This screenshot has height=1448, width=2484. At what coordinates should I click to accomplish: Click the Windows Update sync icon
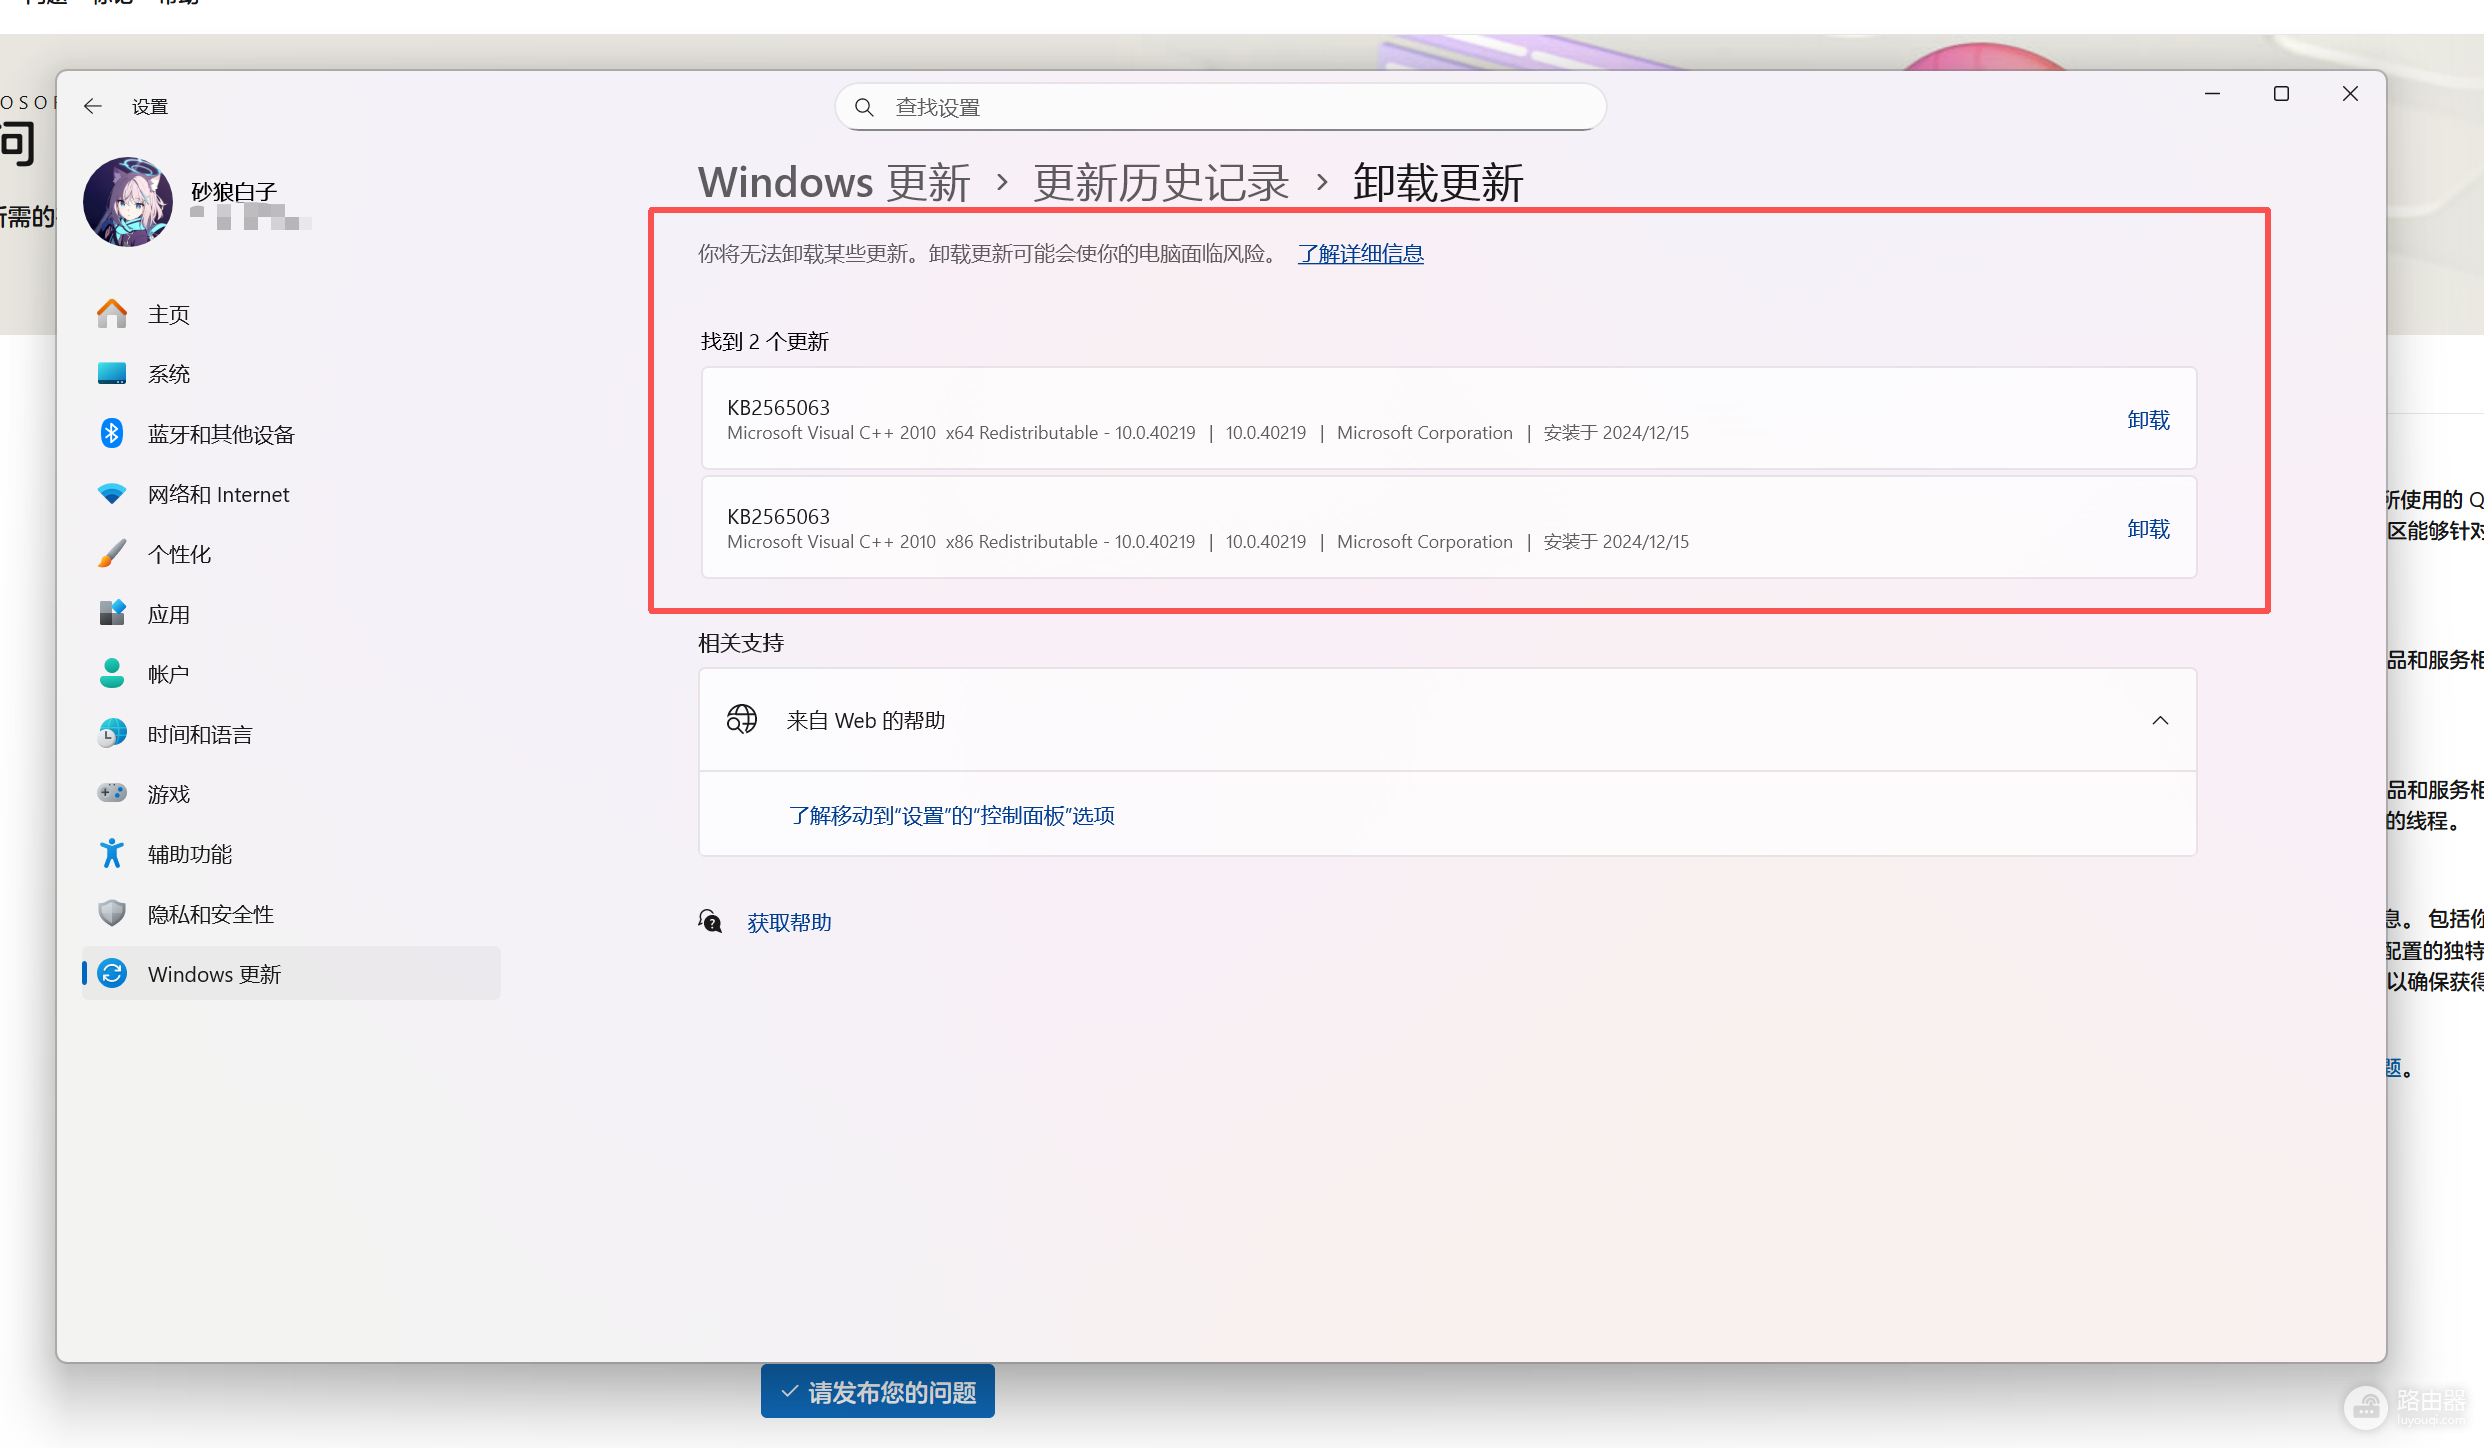pos(113,973)
